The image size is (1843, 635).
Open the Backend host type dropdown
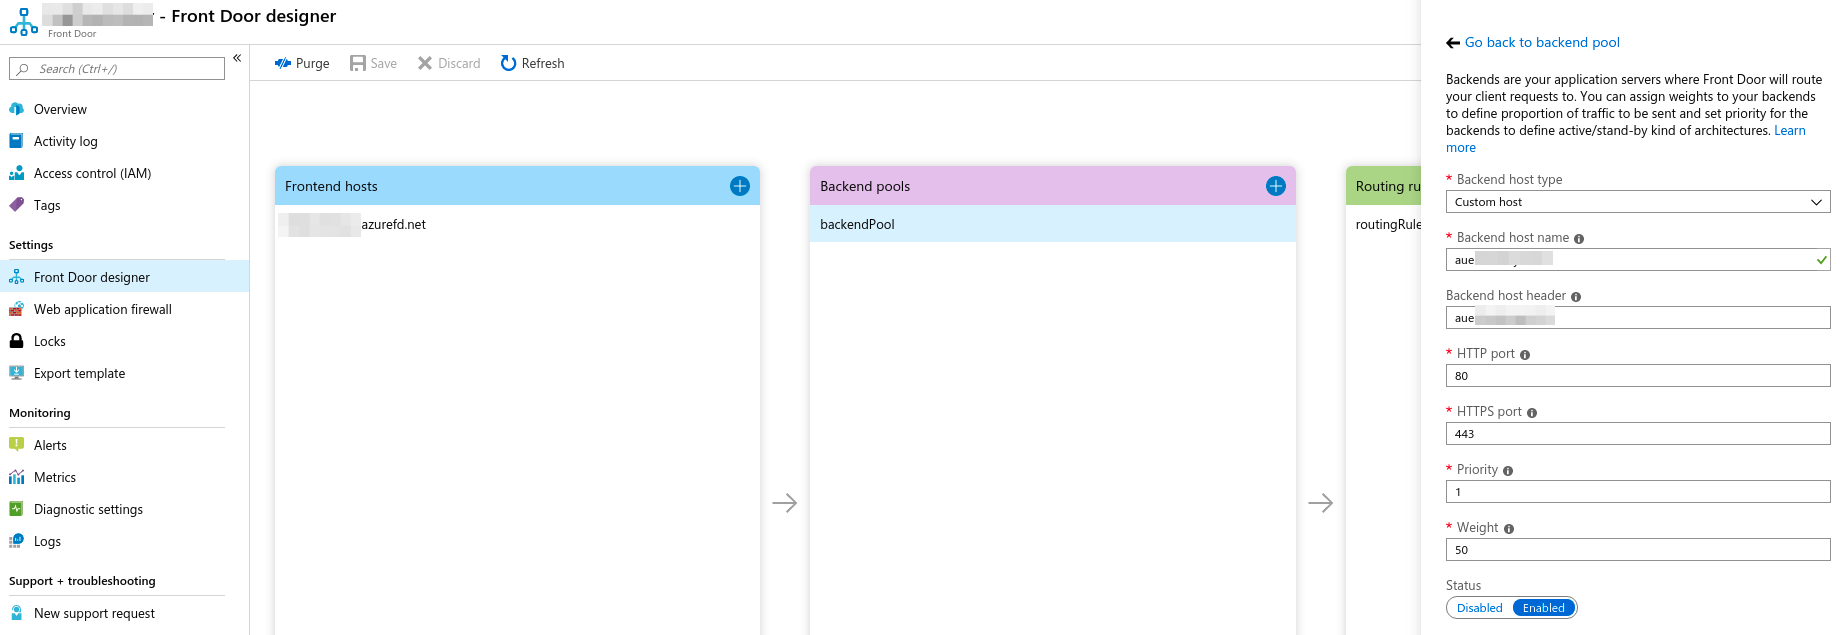tap(1638, 202)
